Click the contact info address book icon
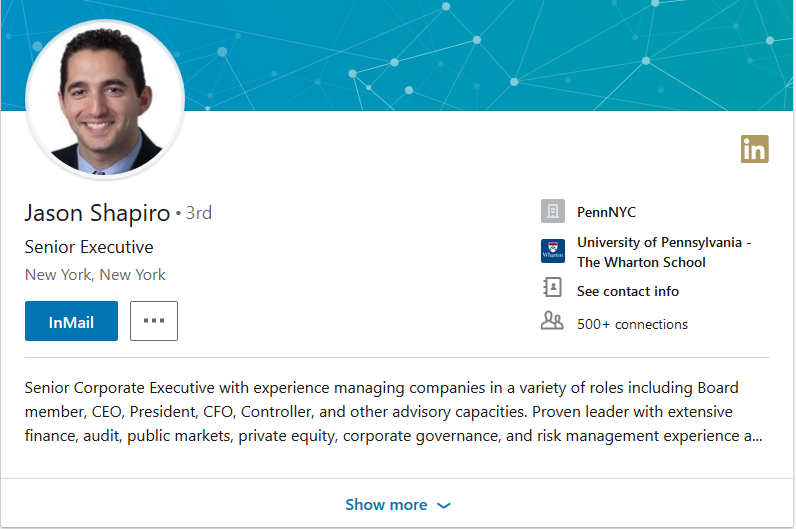Viewport: 796px width, 529px height. (552, 287)
